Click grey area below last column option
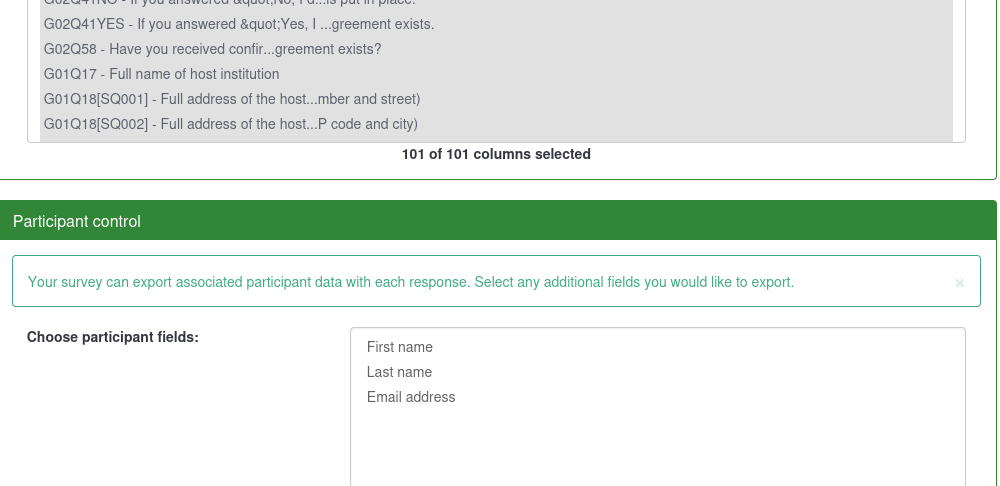 point(496,139)
